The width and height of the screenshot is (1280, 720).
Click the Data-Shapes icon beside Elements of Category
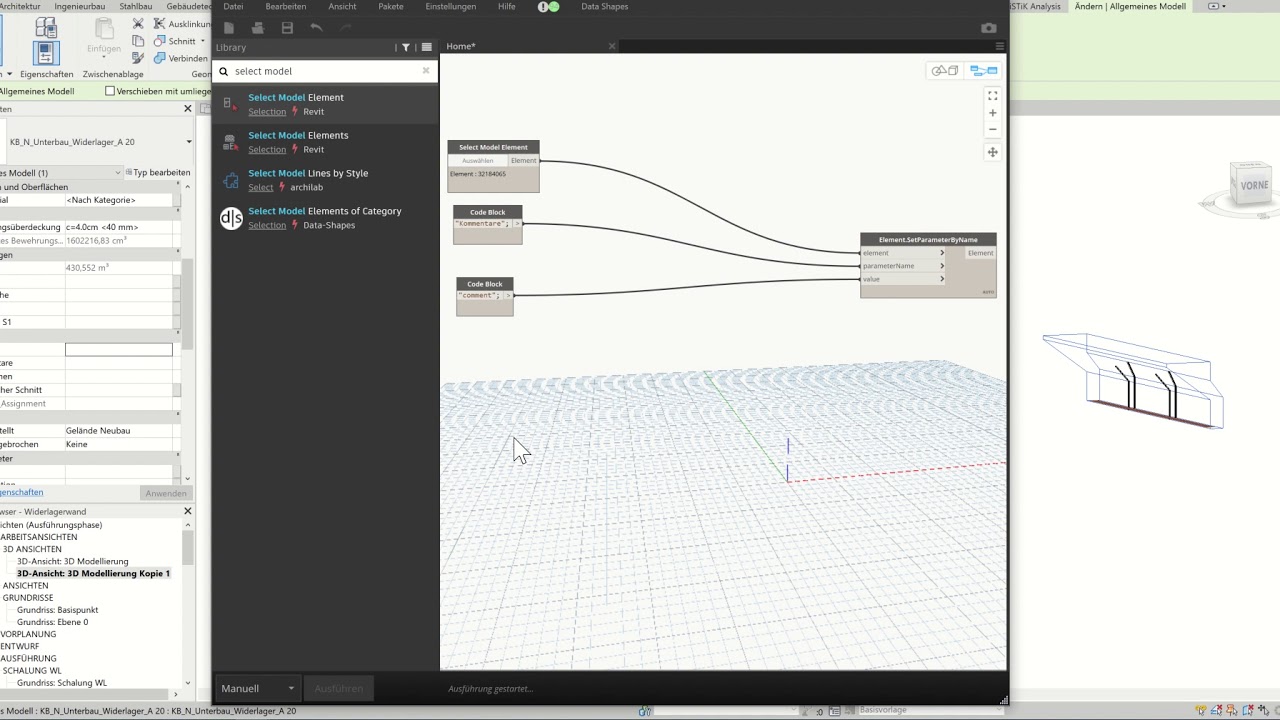click(231, 218)
